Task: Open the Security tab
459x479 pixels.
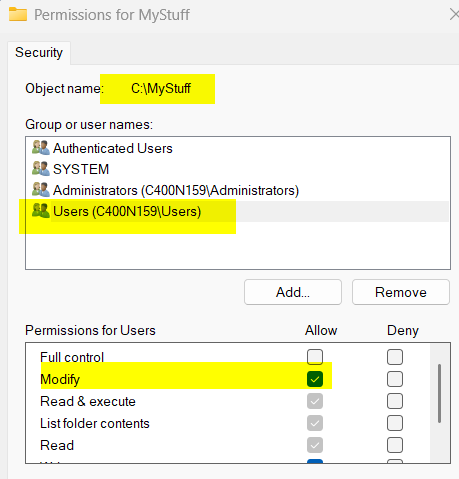Action: pyautogui.click(x=39, y=53)
